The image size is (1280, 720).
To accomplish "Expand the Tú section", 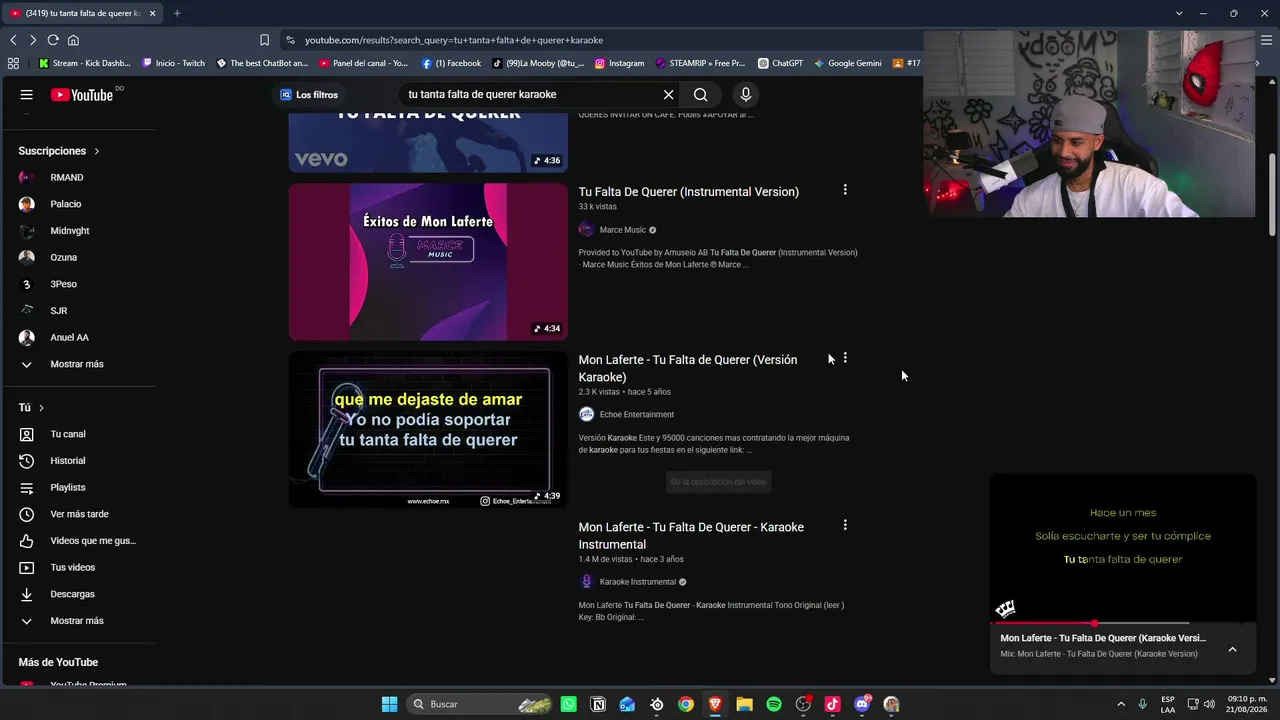I will 31,408.
